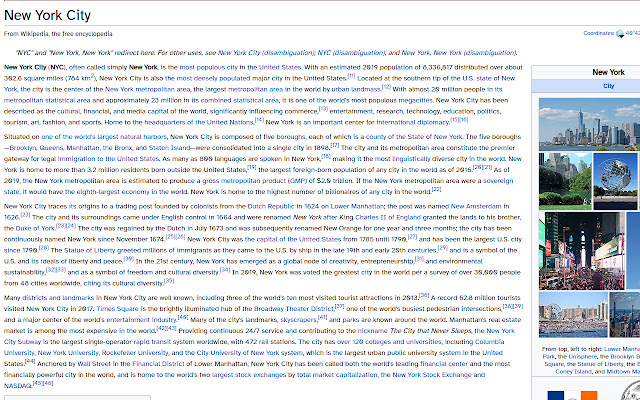640x400 pixels.
Task: Follow the boroughs link
Action: 291,137
